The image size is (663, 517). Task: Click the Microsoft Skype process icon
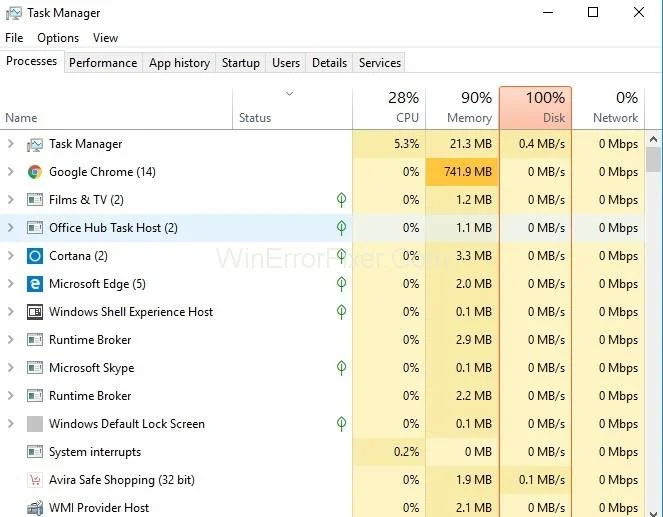35,368
